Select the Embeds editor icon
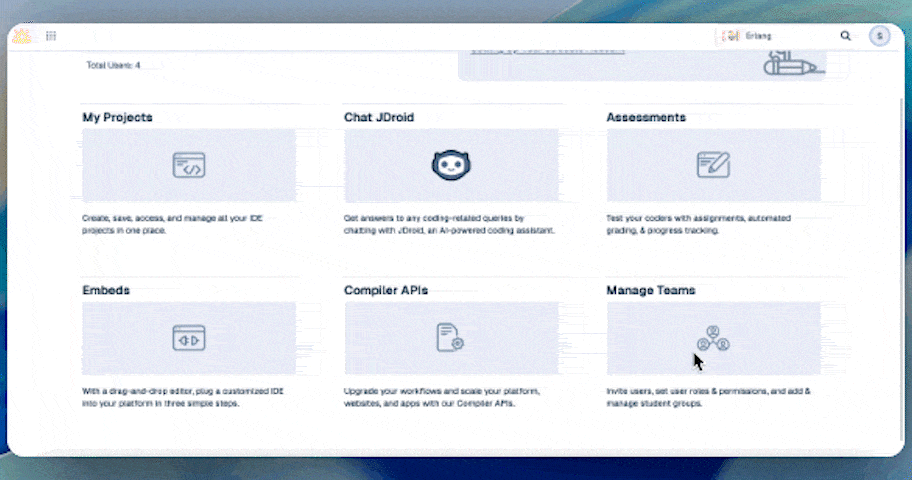The height and width of the screenshot is (480, 912). [x=189, y=338]
